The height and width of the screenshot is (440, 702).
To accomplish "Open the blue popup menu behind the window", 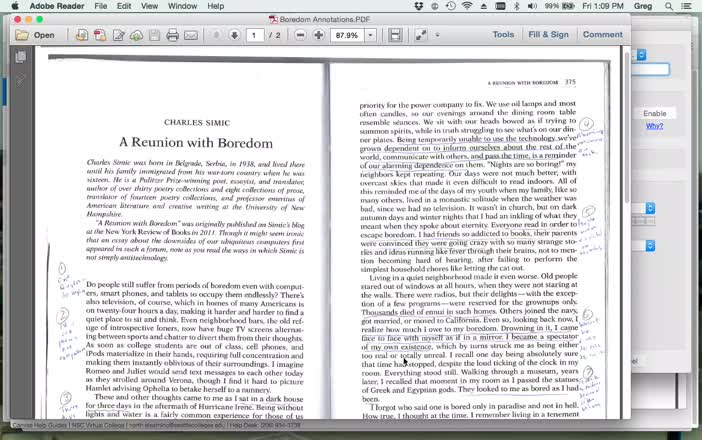I will (x=641, y=55).
